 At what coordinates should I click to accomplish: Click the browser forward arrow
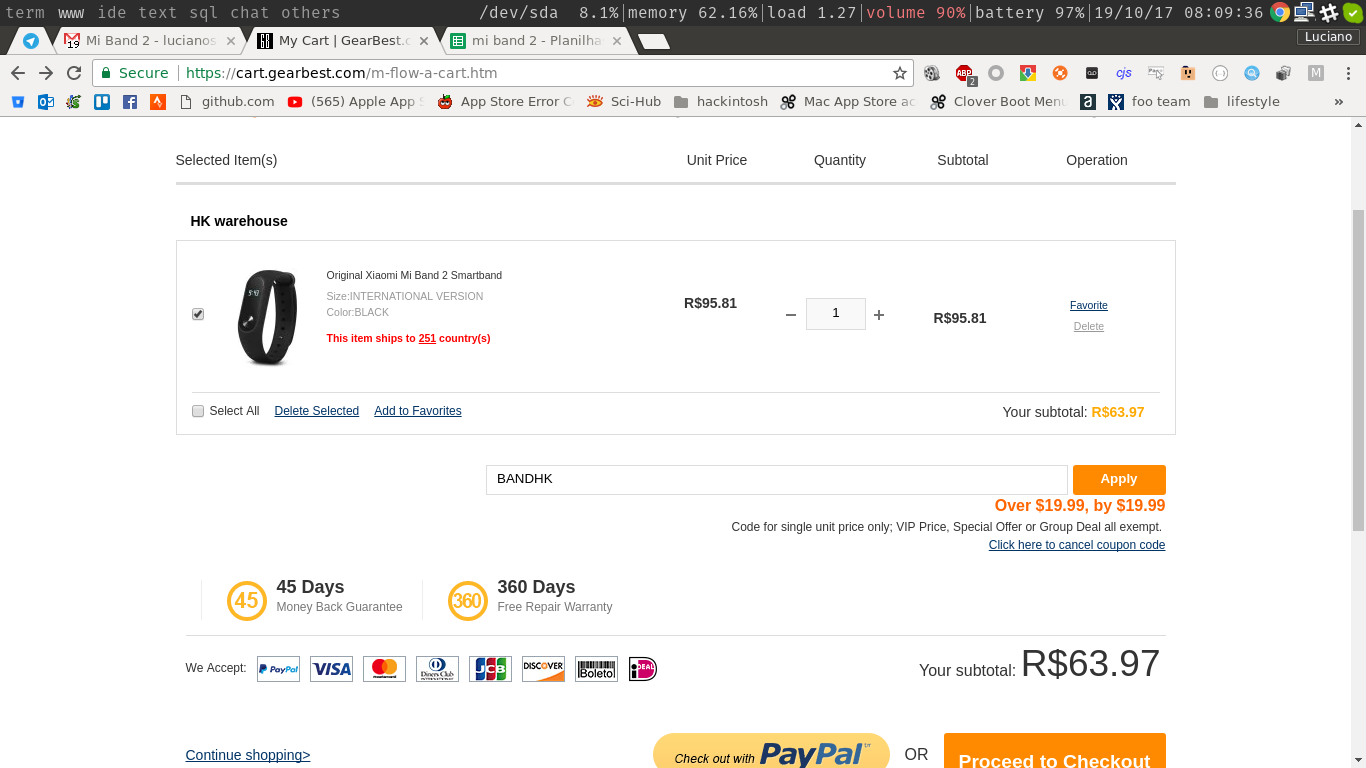pos(46,73)
